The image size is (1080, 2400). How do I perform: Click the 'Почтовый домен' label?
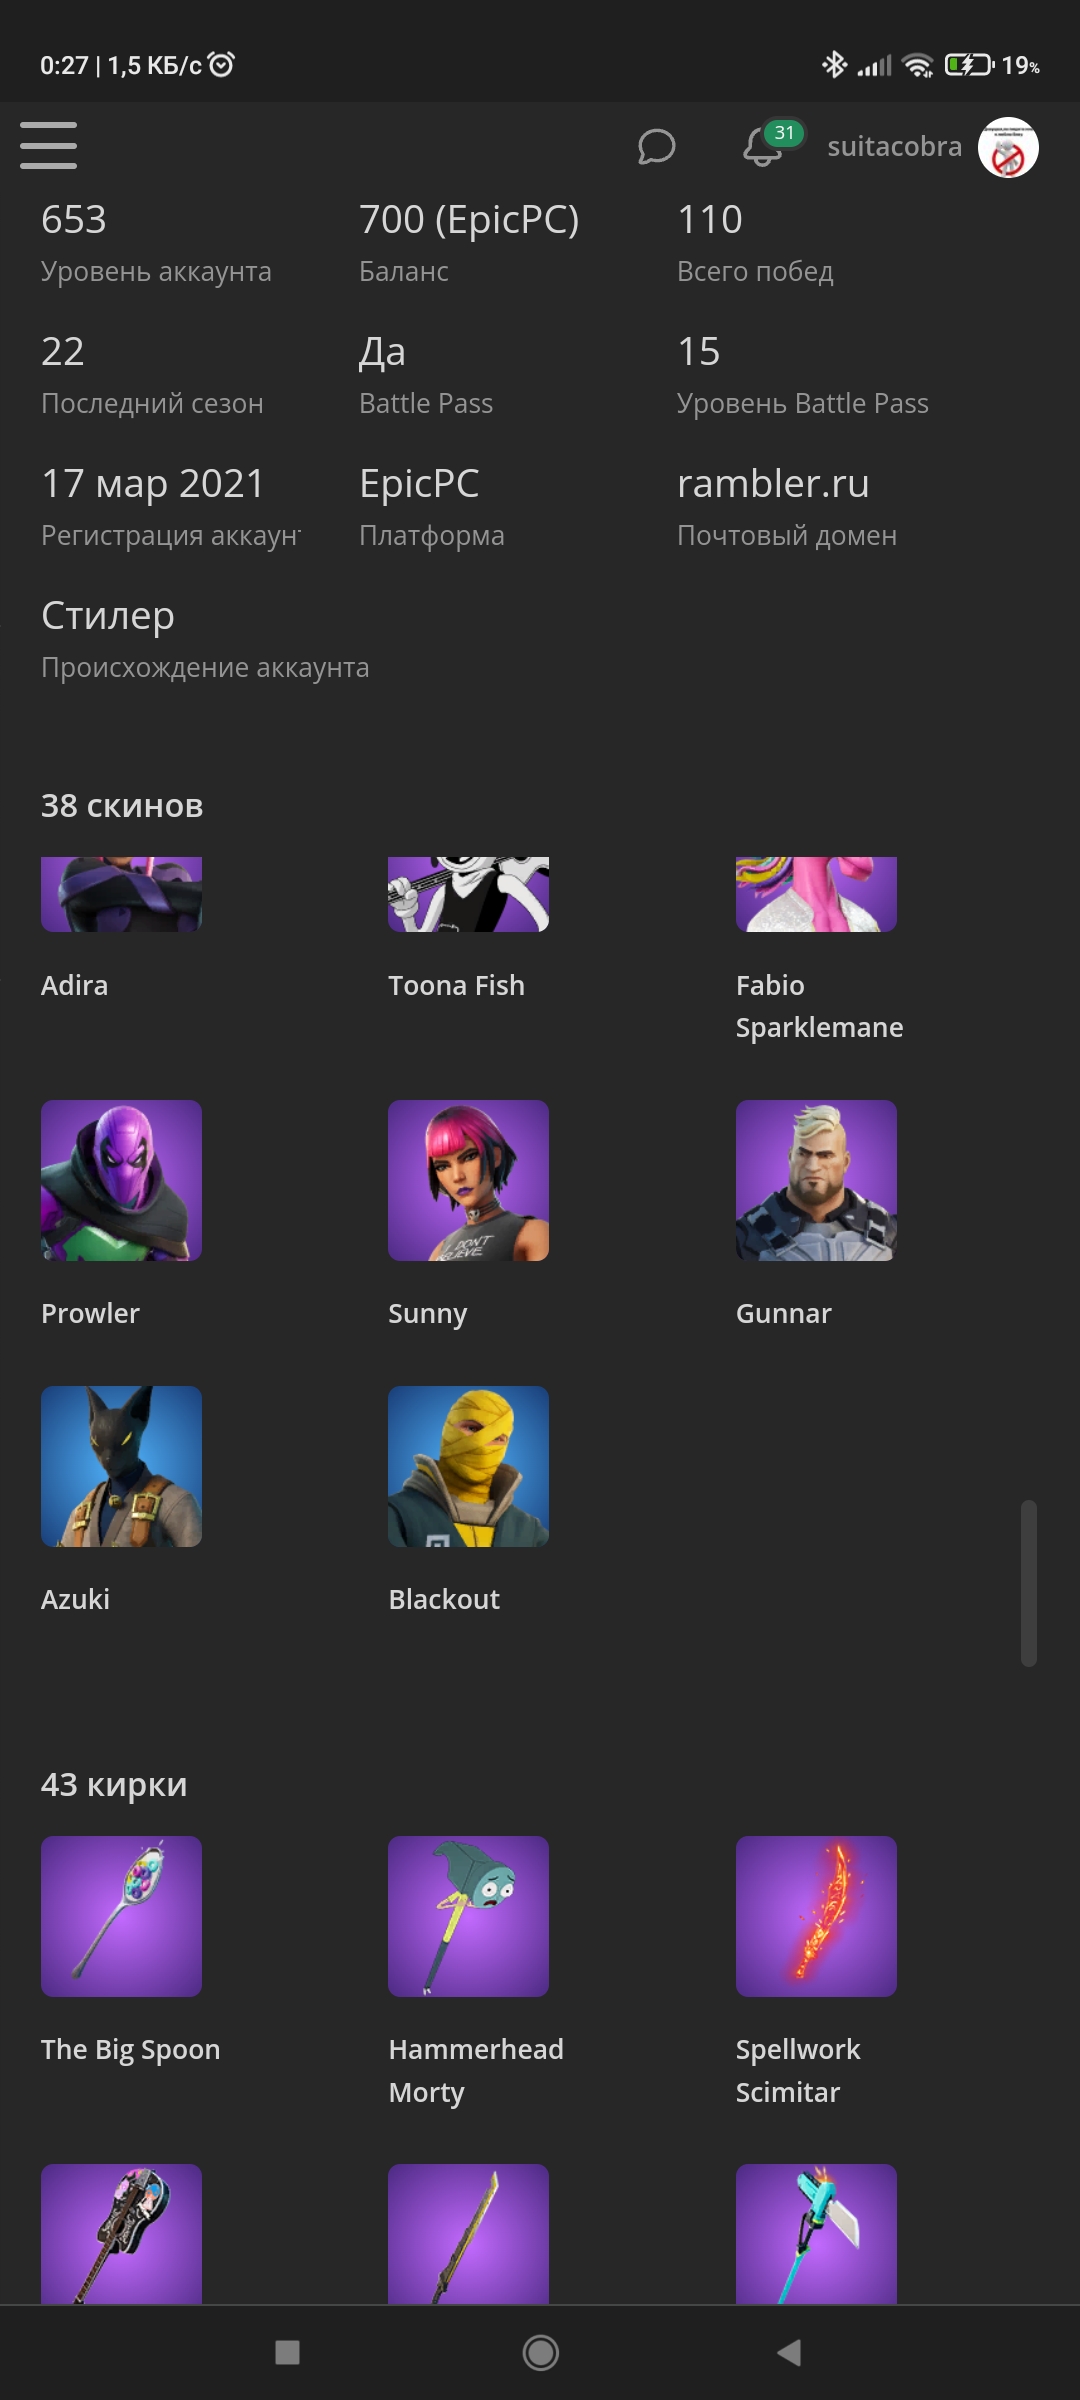point(787,536)
